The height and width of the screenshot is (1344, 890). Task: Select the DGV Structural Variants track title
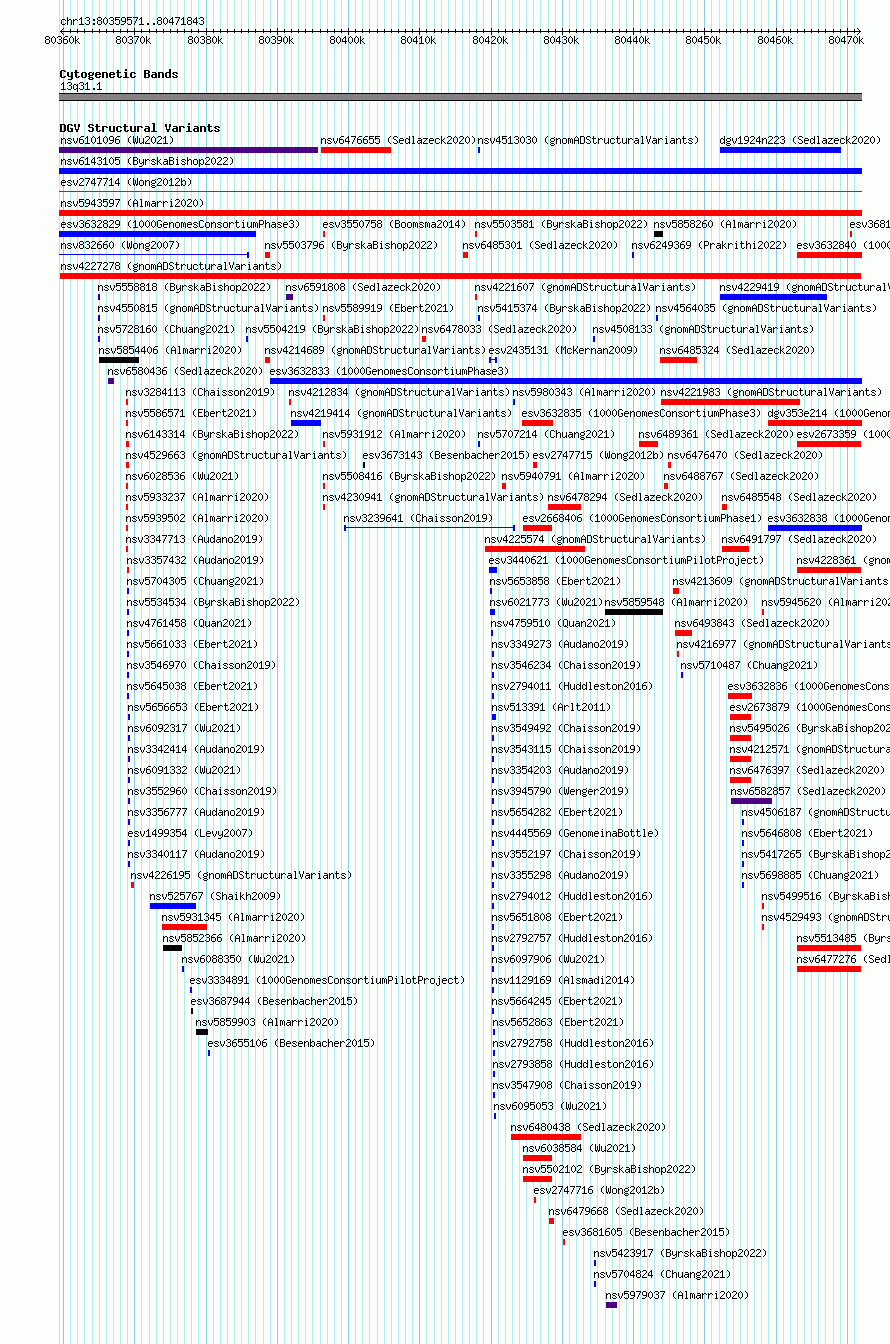coord(140,128)
